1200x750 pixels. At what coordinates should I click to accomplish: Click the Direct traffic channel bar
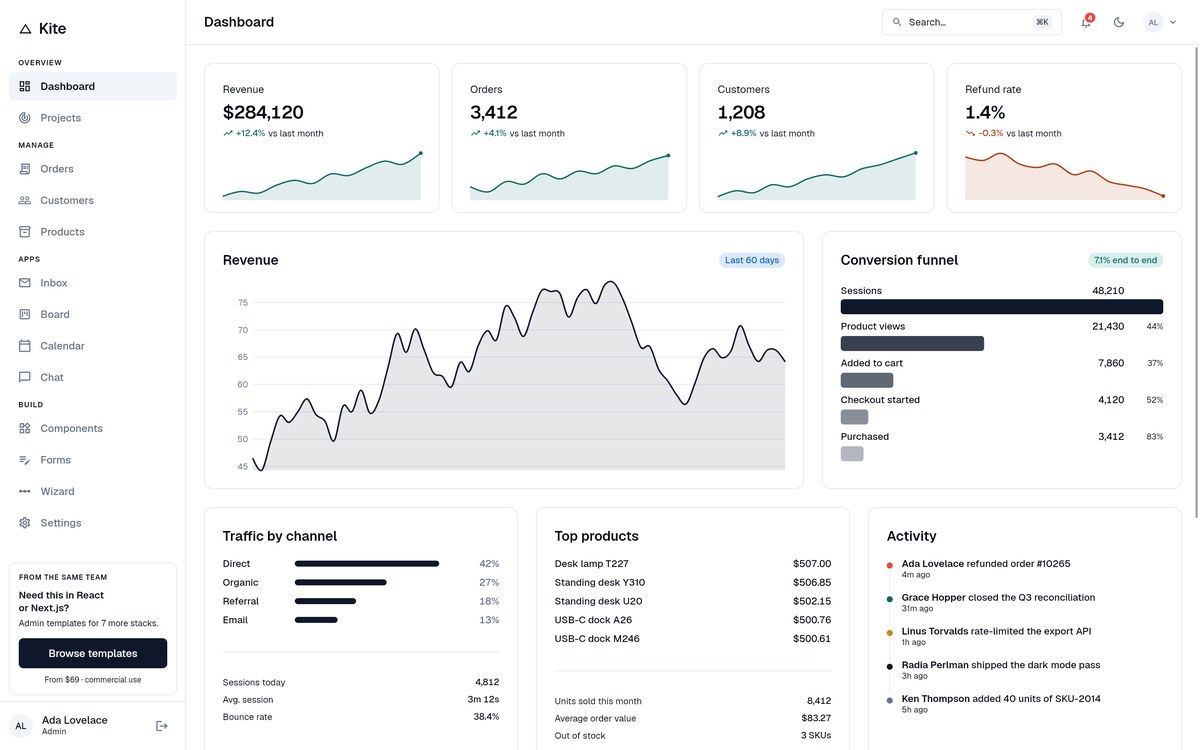click(367, 564)
